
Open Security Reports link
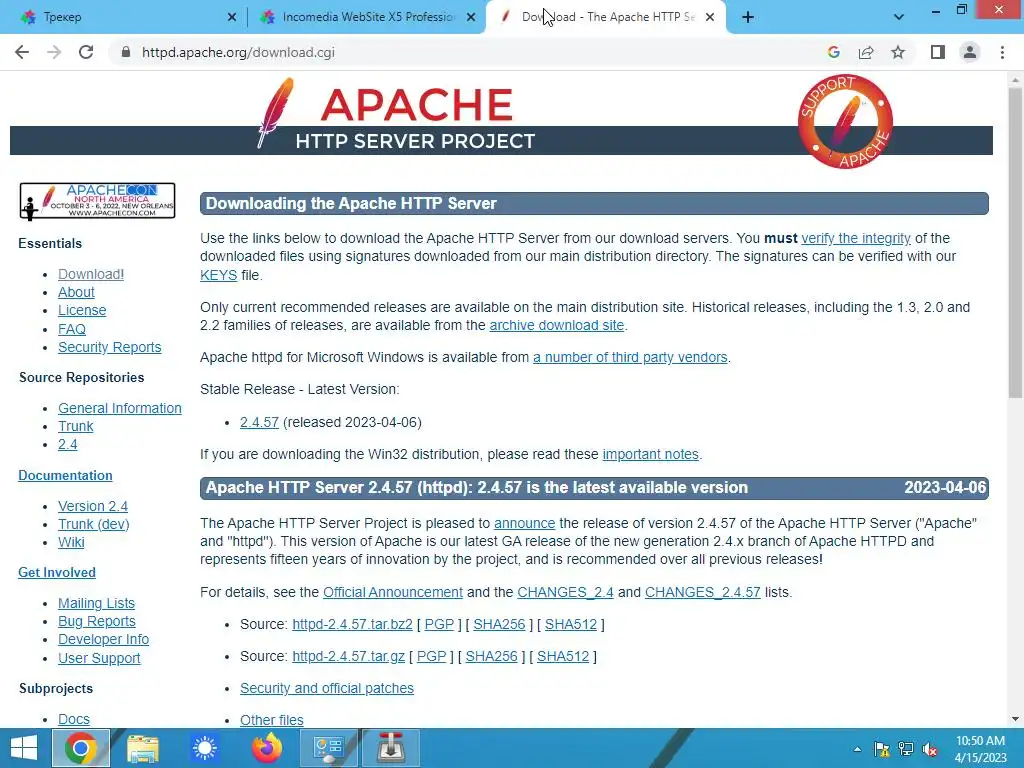tap(110, 347)
